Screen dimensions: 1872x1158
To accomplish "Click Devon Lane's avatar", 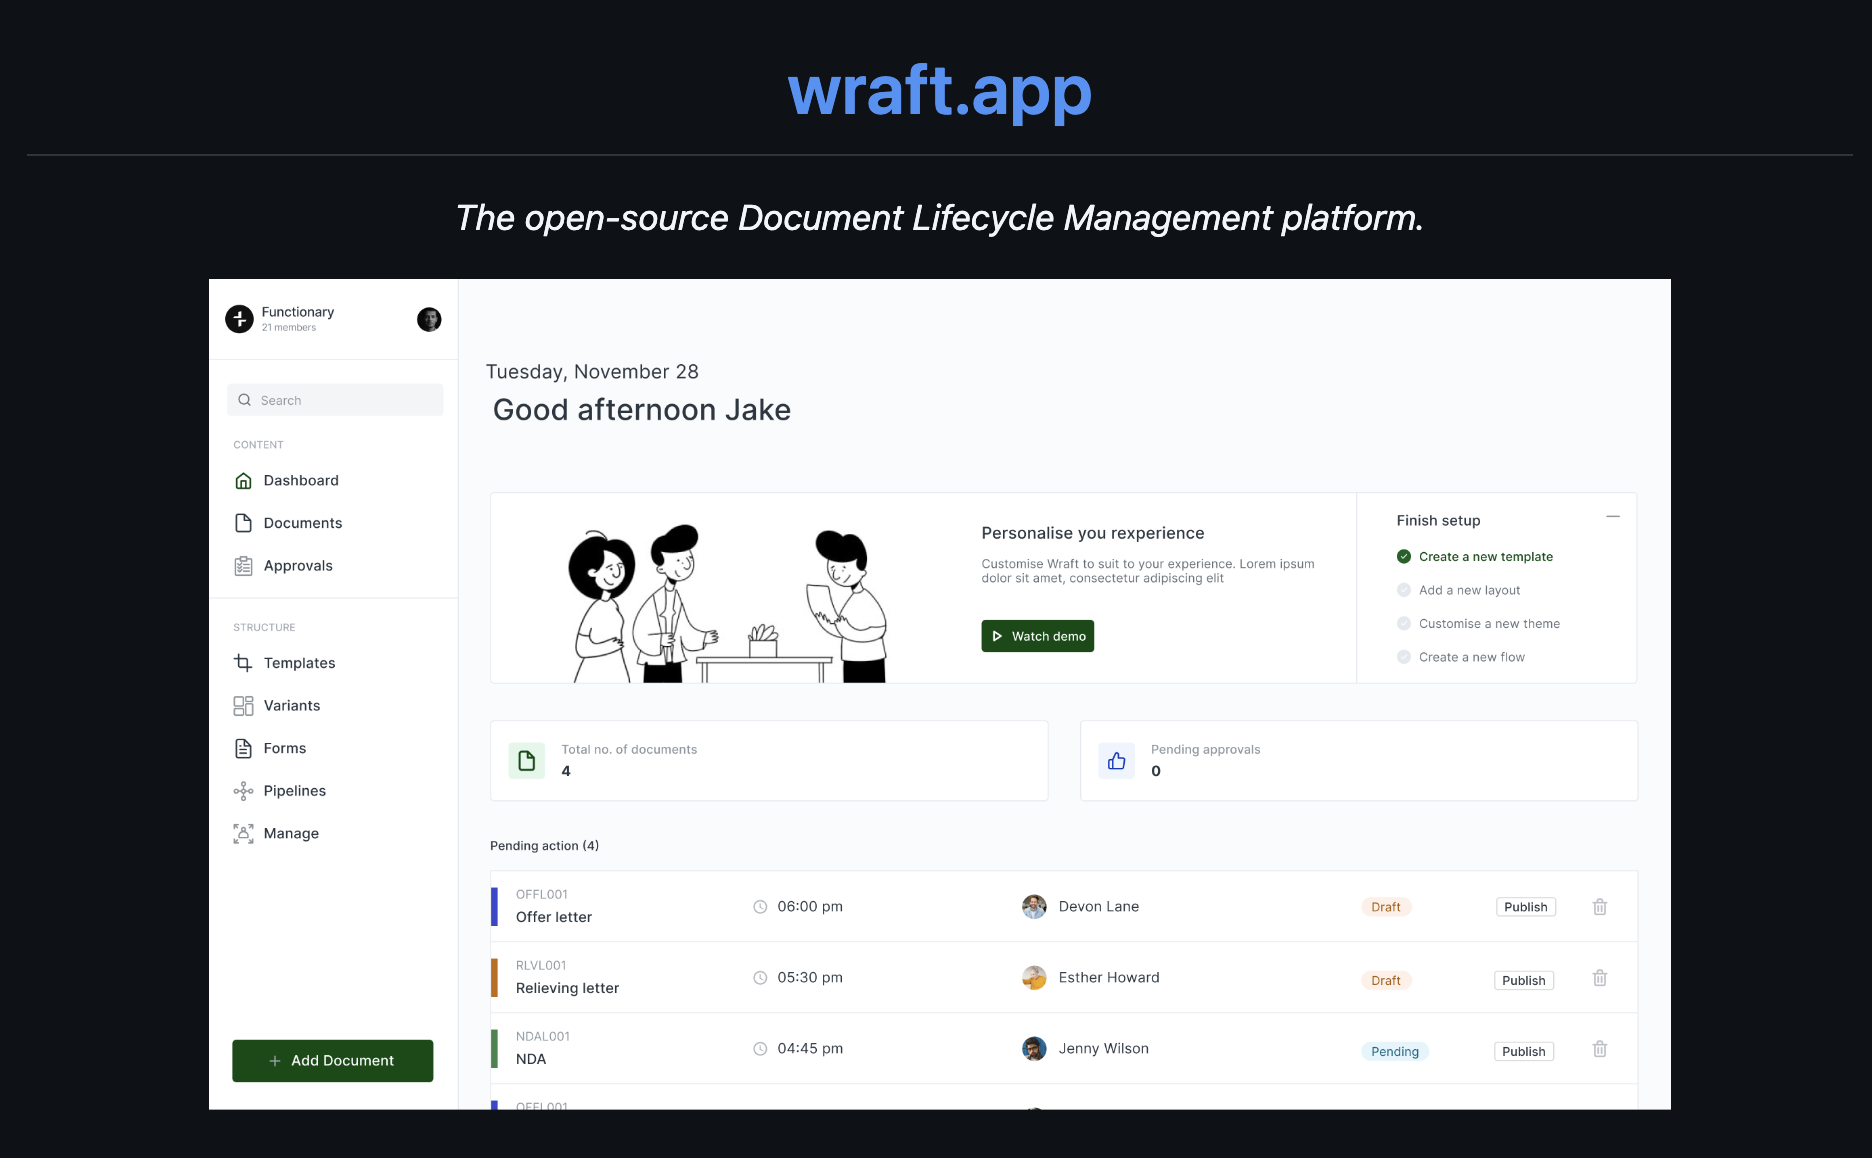I will pyautogui.click(x=1034, y=907).
